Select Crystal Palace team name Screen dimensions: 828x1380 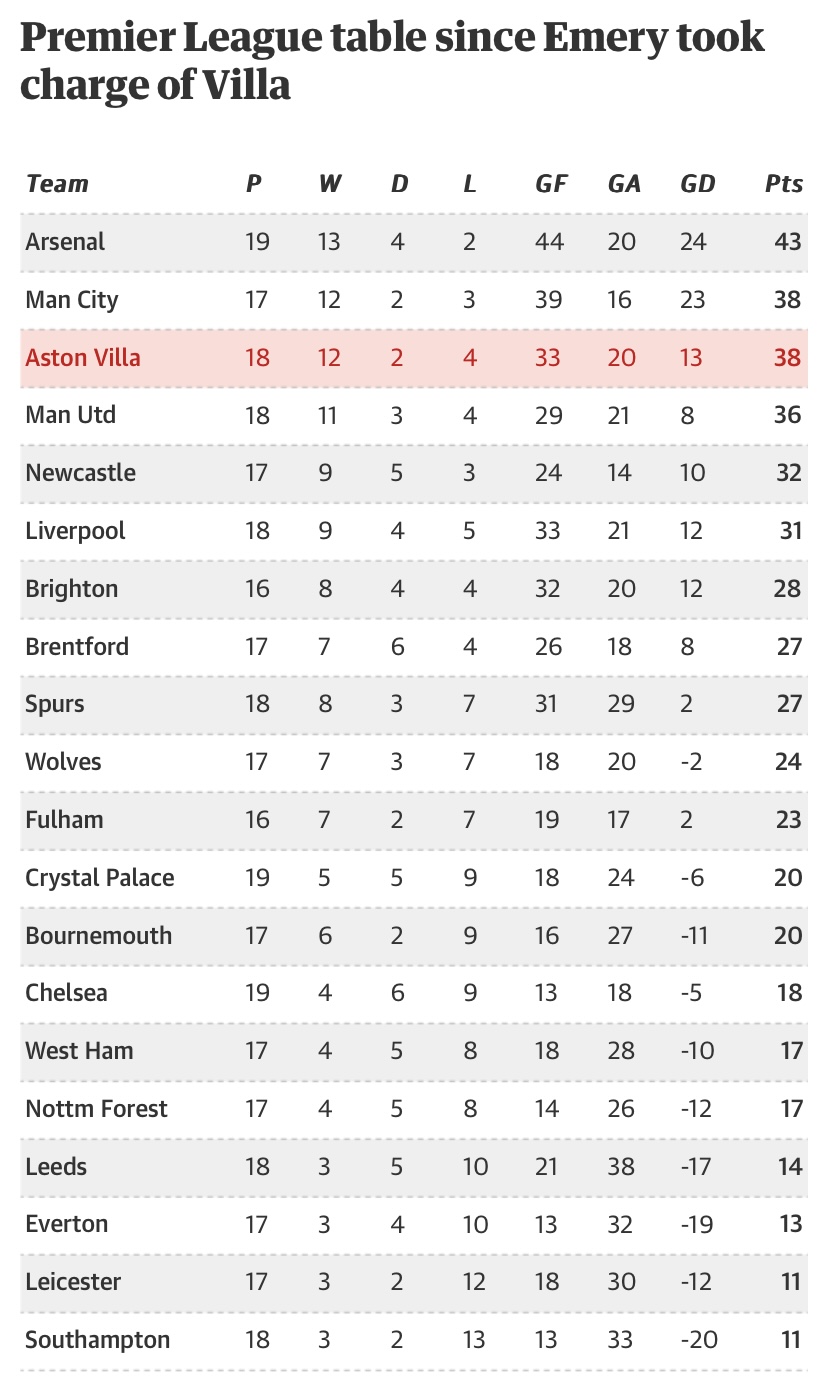(x=100, y=878)
